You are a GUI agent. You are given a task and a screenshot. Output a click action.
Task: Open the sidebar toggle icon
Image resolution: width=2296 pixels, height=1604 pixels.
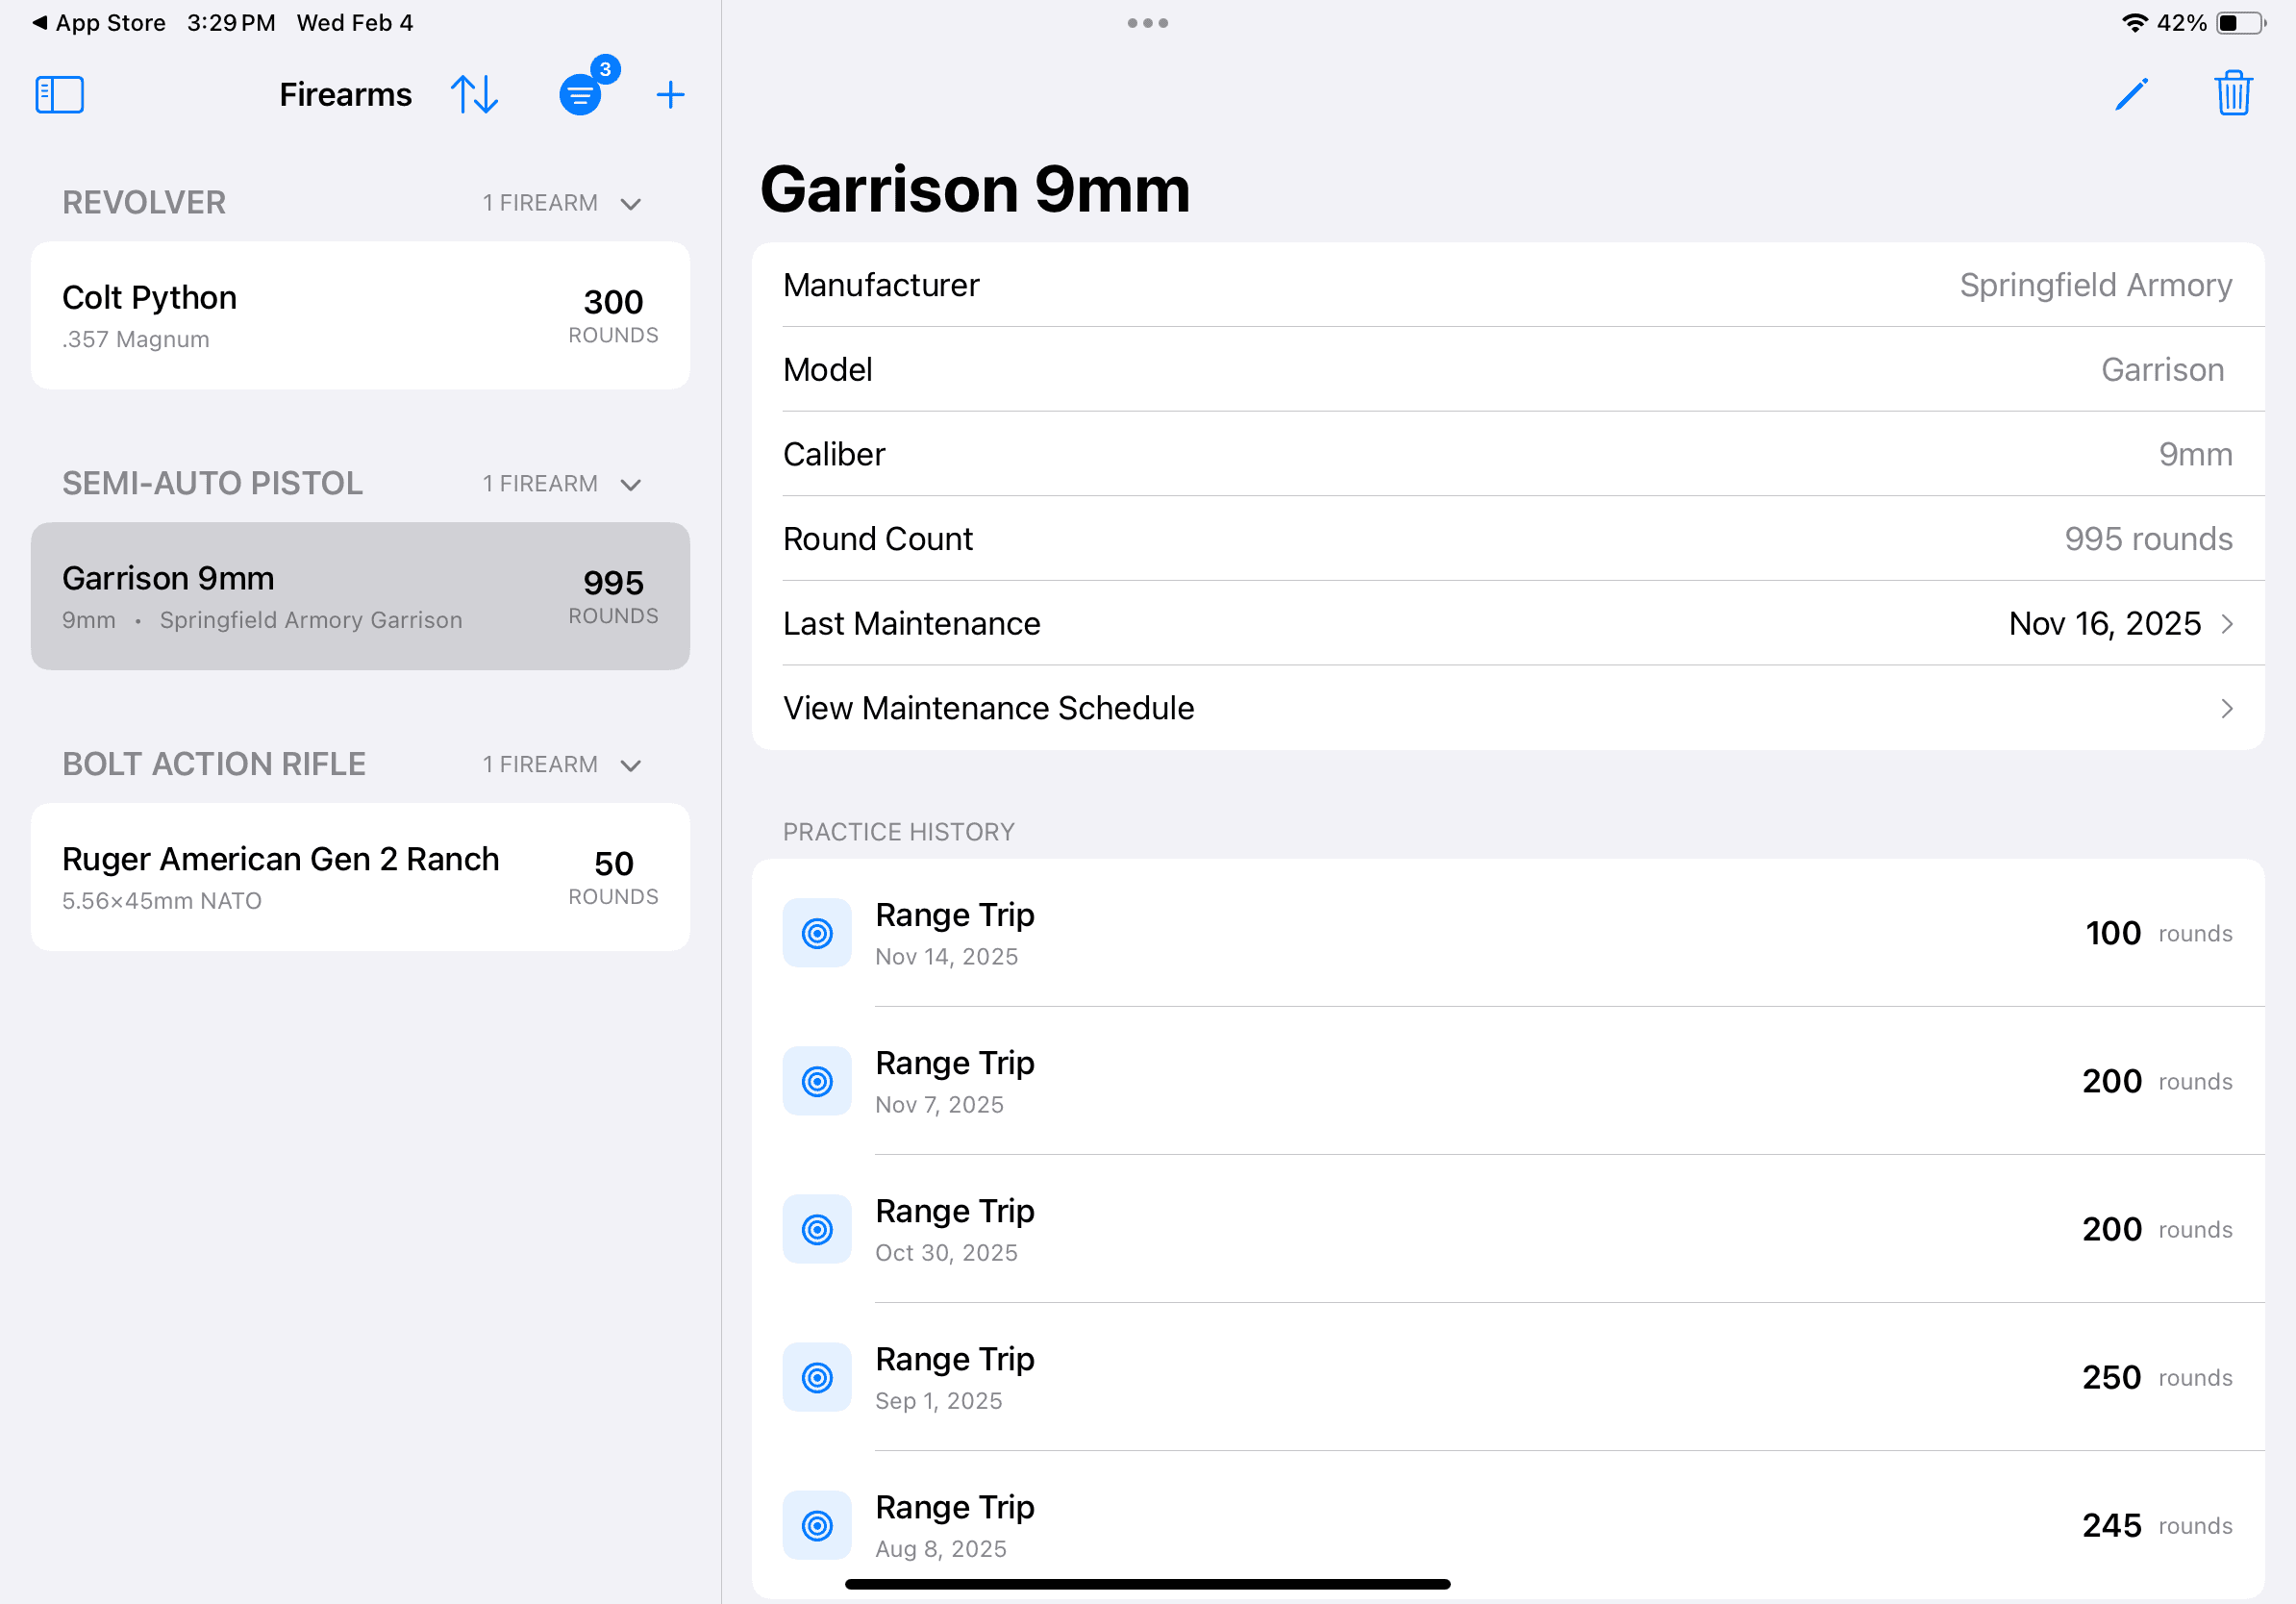(59, 94)
